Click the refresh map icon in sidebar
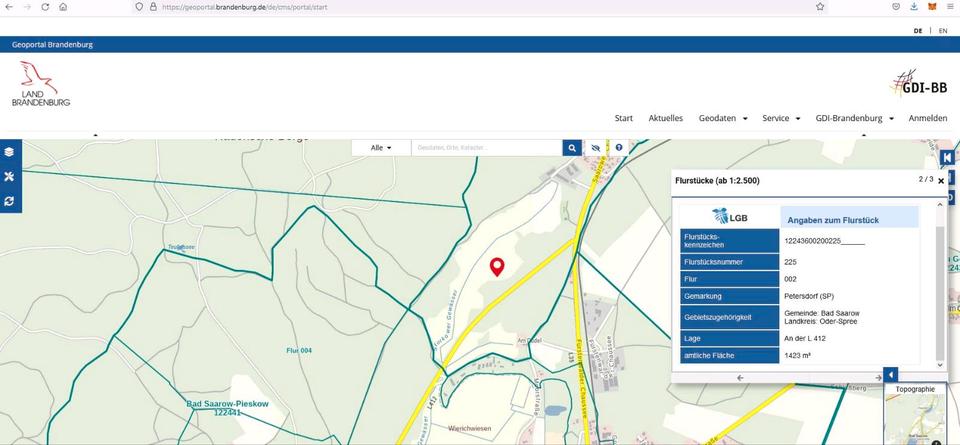Viewport: 960px width, 445px height. point(9,201)
